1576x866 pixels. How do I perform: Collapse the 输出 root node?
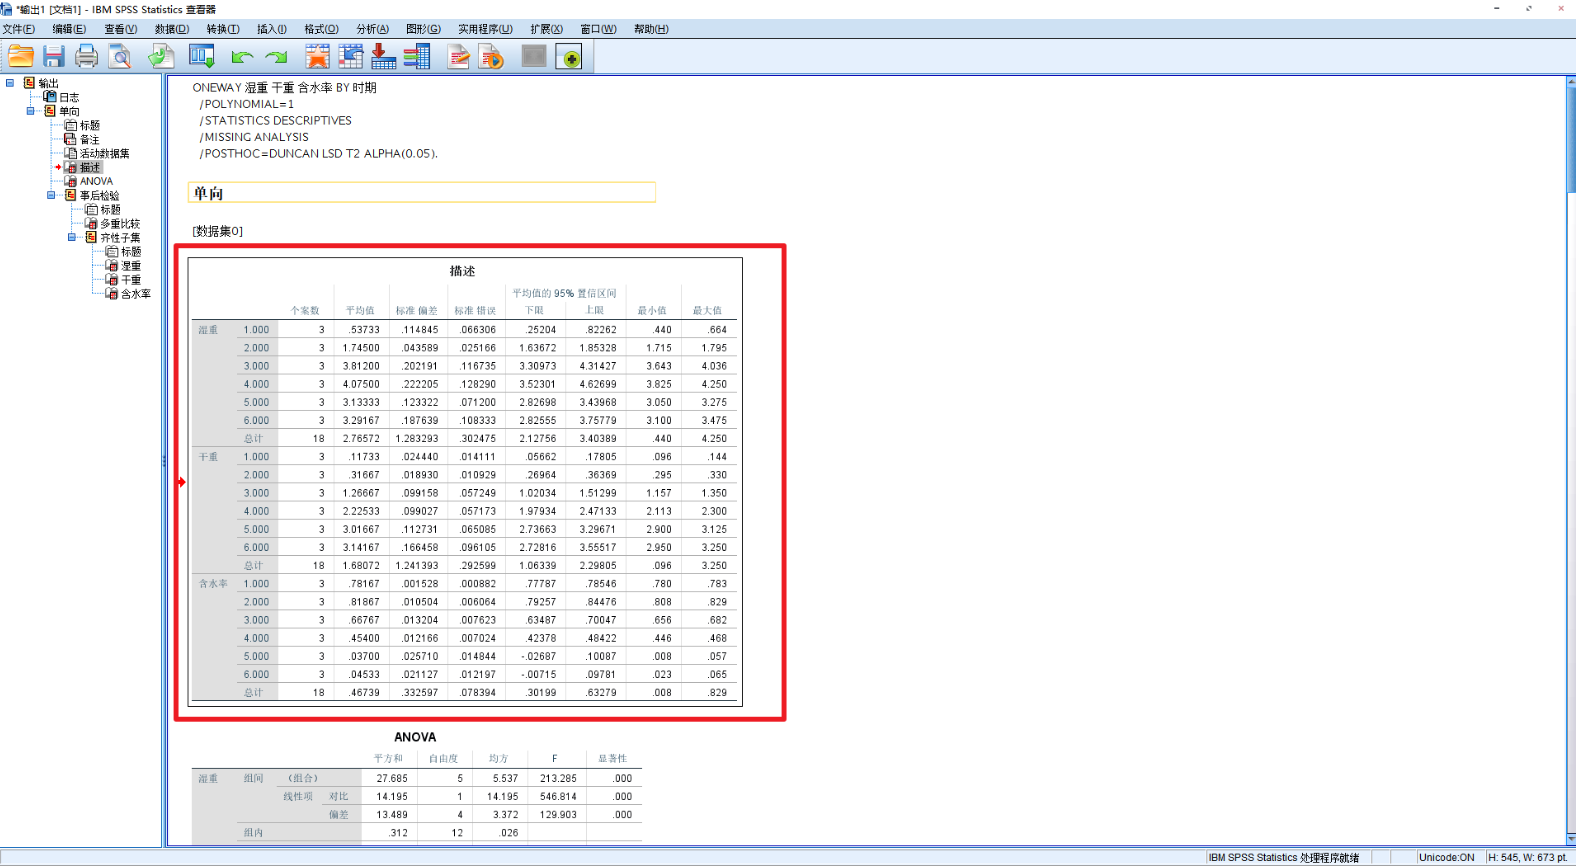(x=10, y=83)
